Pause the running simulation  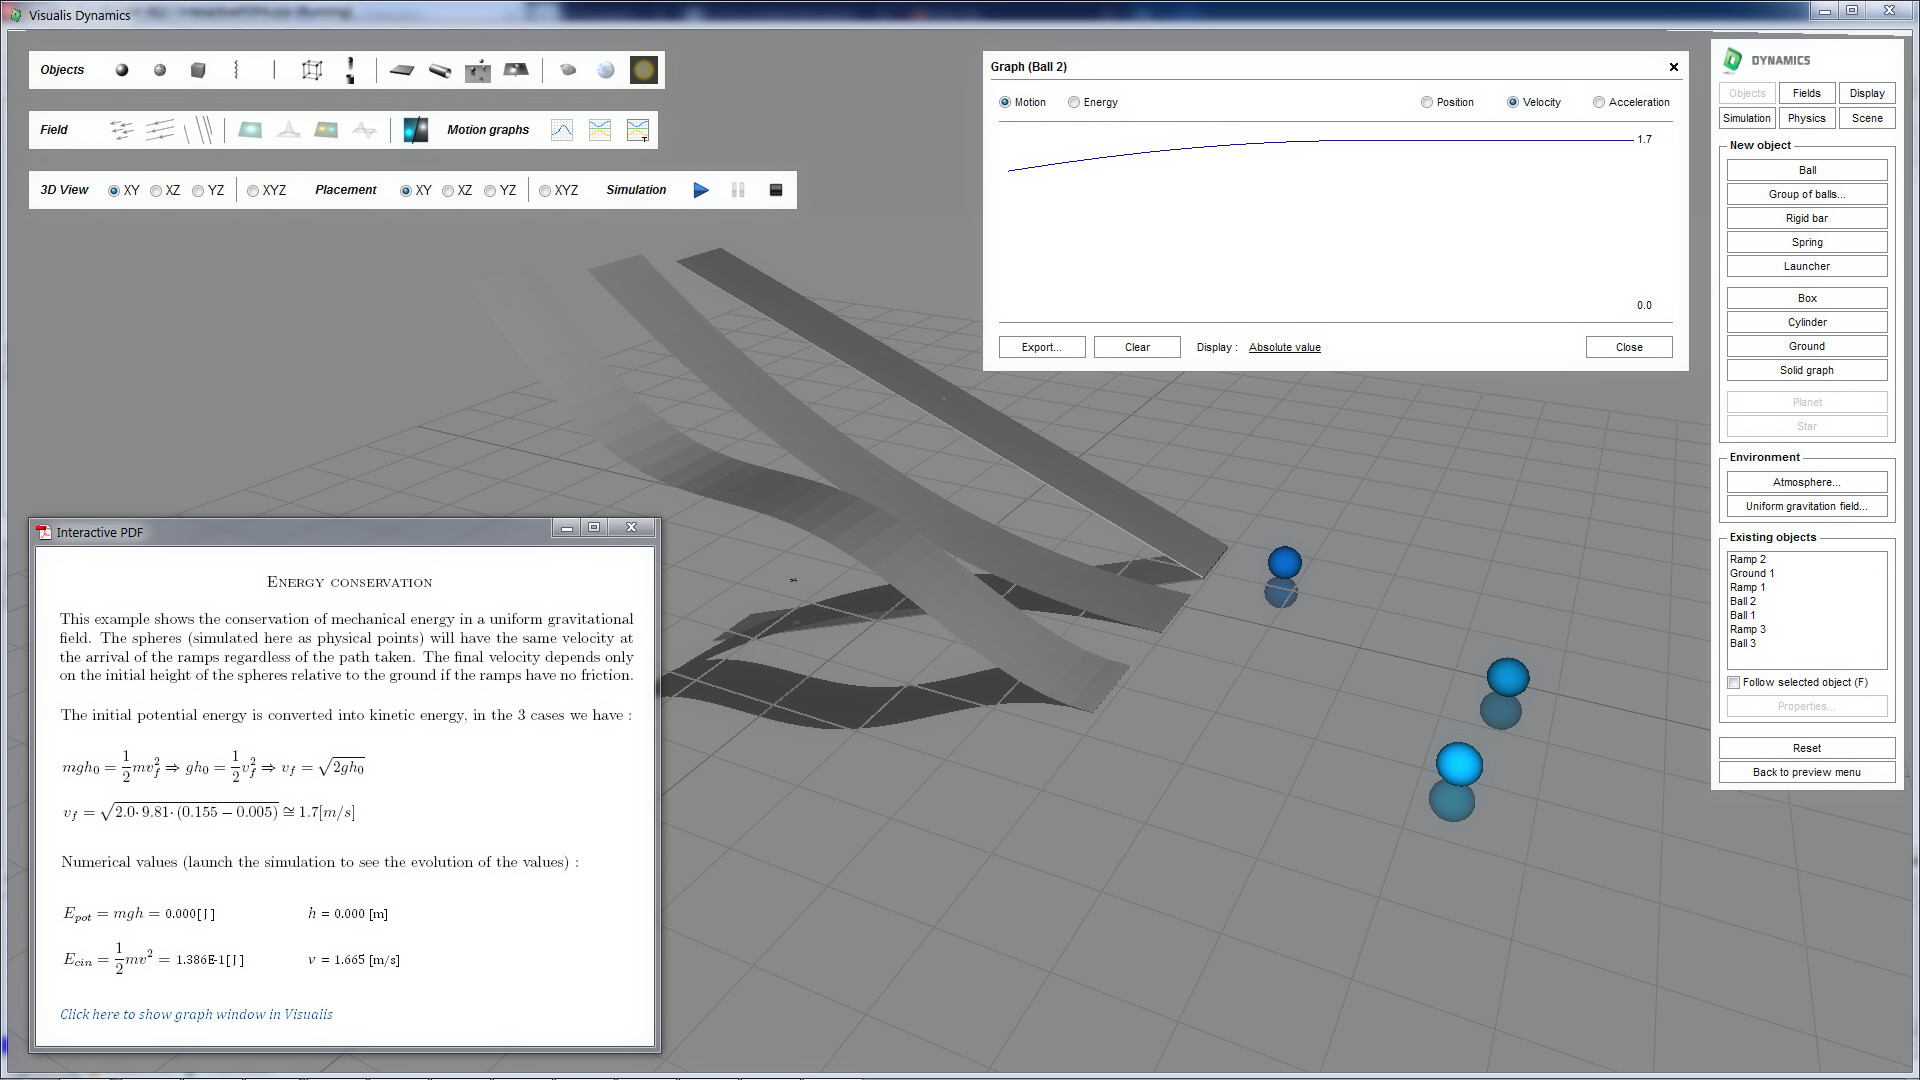point(738,190)
